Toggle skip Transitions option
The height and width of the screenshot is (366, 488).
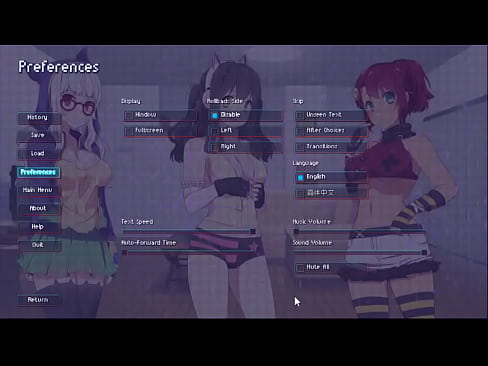tap(332, 147)
